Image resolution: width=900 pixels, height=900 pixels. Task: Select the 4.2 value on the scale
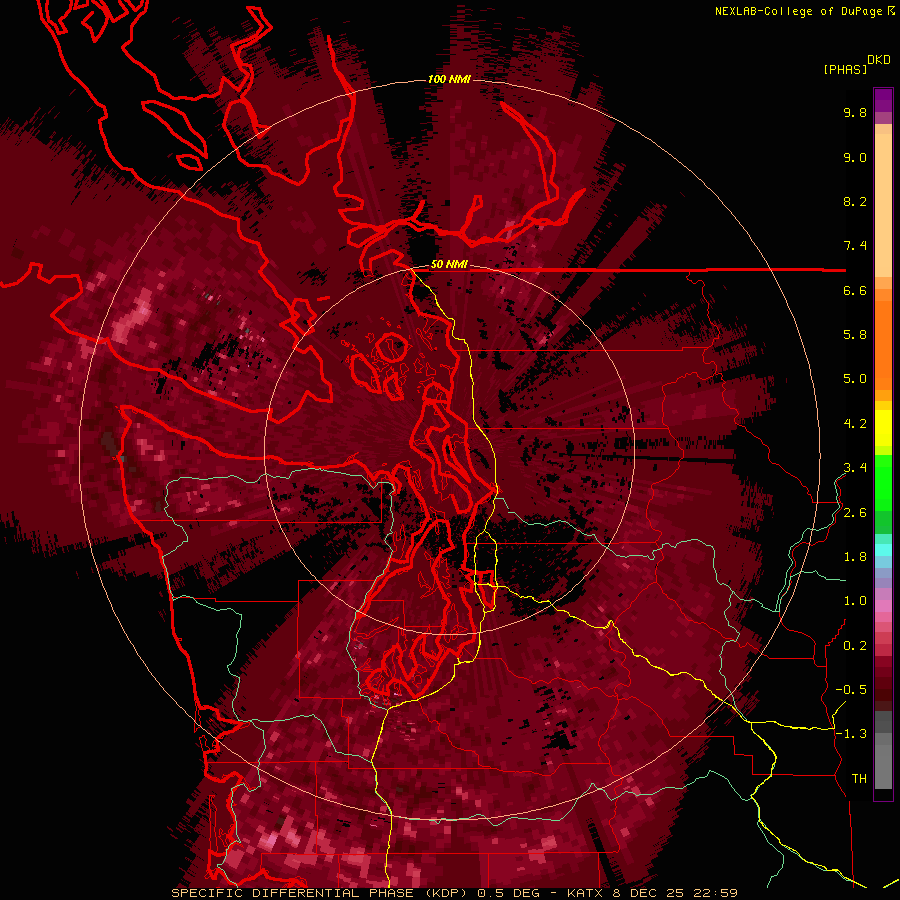855,424
